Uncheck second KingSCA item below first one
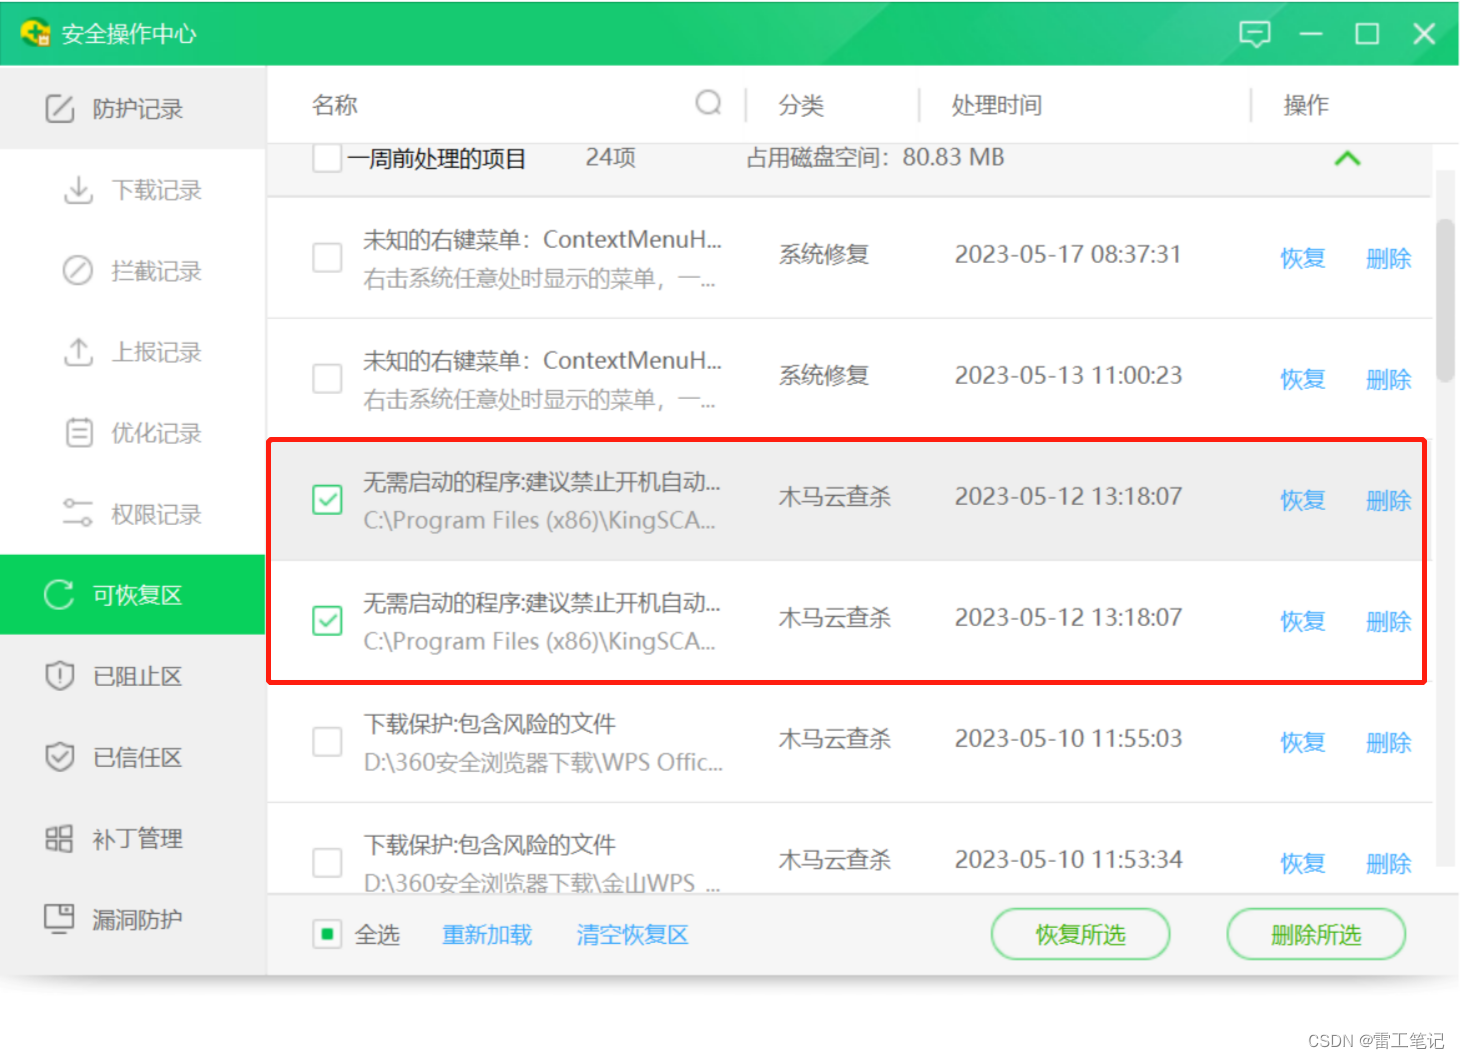This screenshot has height=1059, width=1460. (x=327, y=620)
